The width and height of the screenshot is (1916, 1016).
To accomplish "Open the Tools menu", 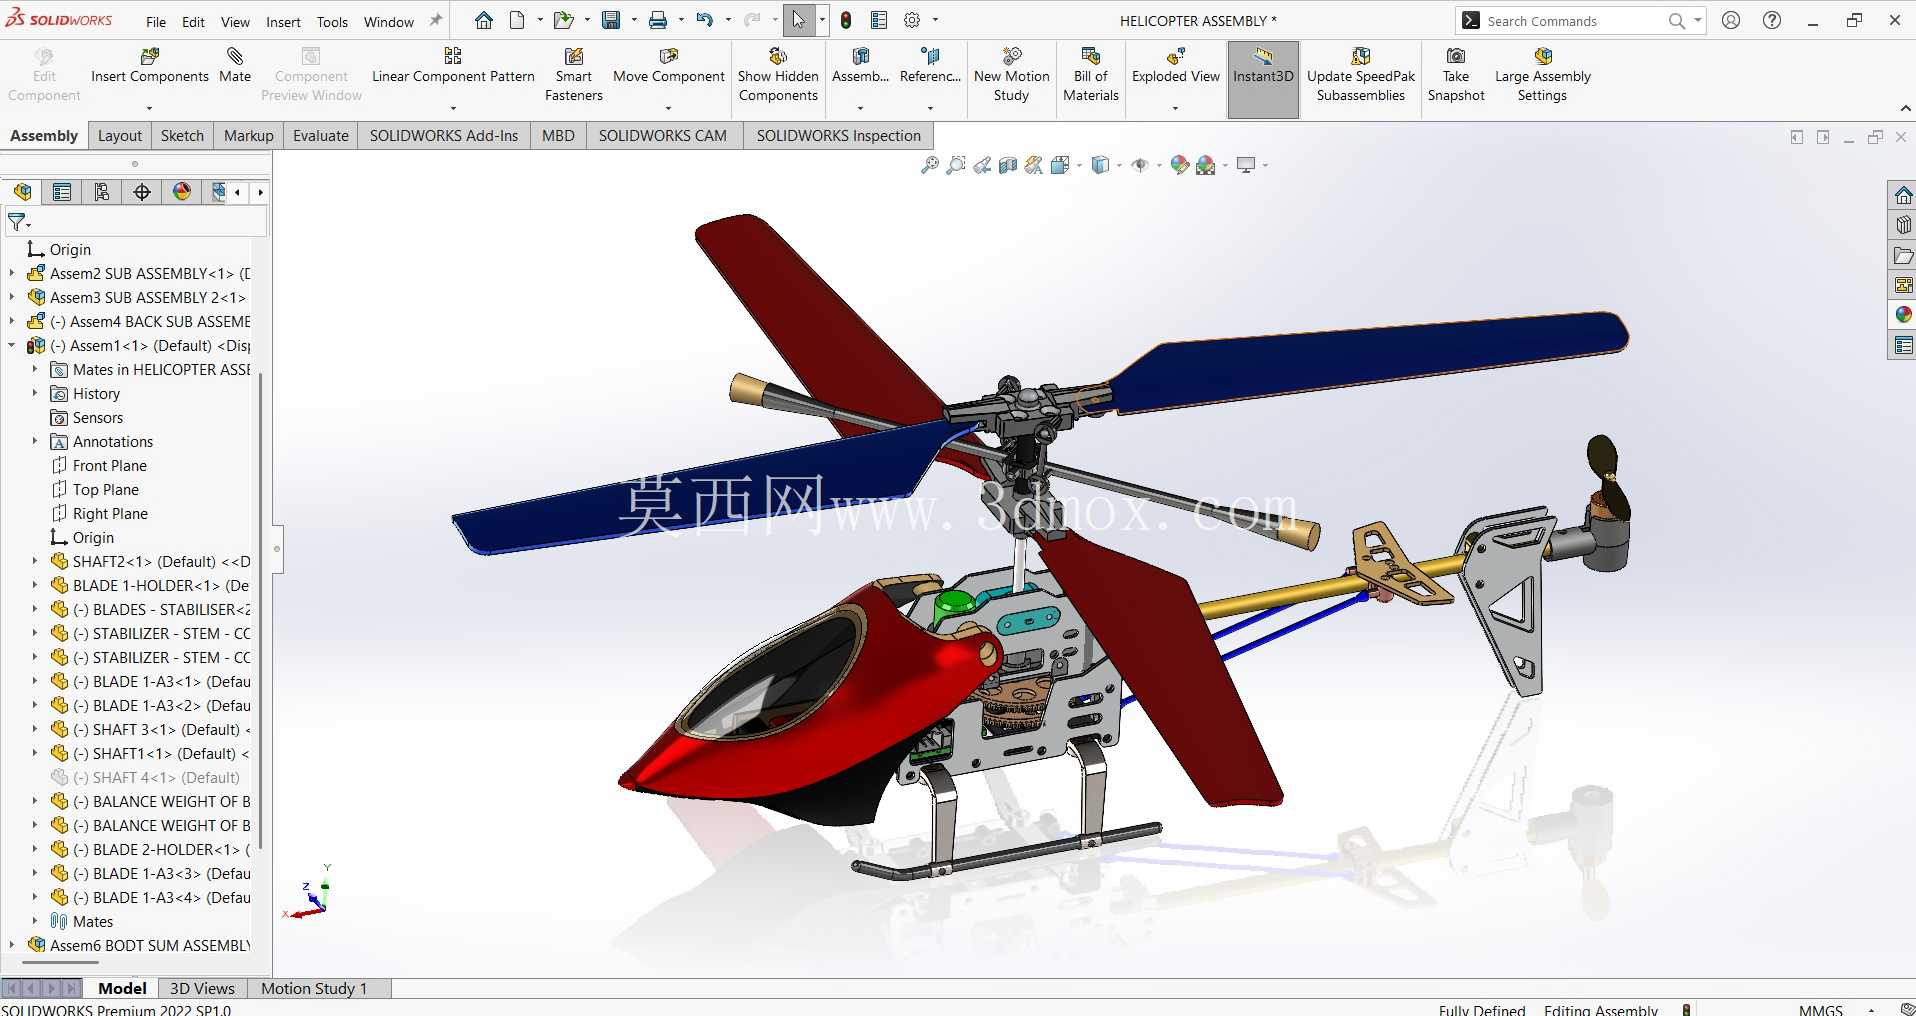I will [332, 22].
